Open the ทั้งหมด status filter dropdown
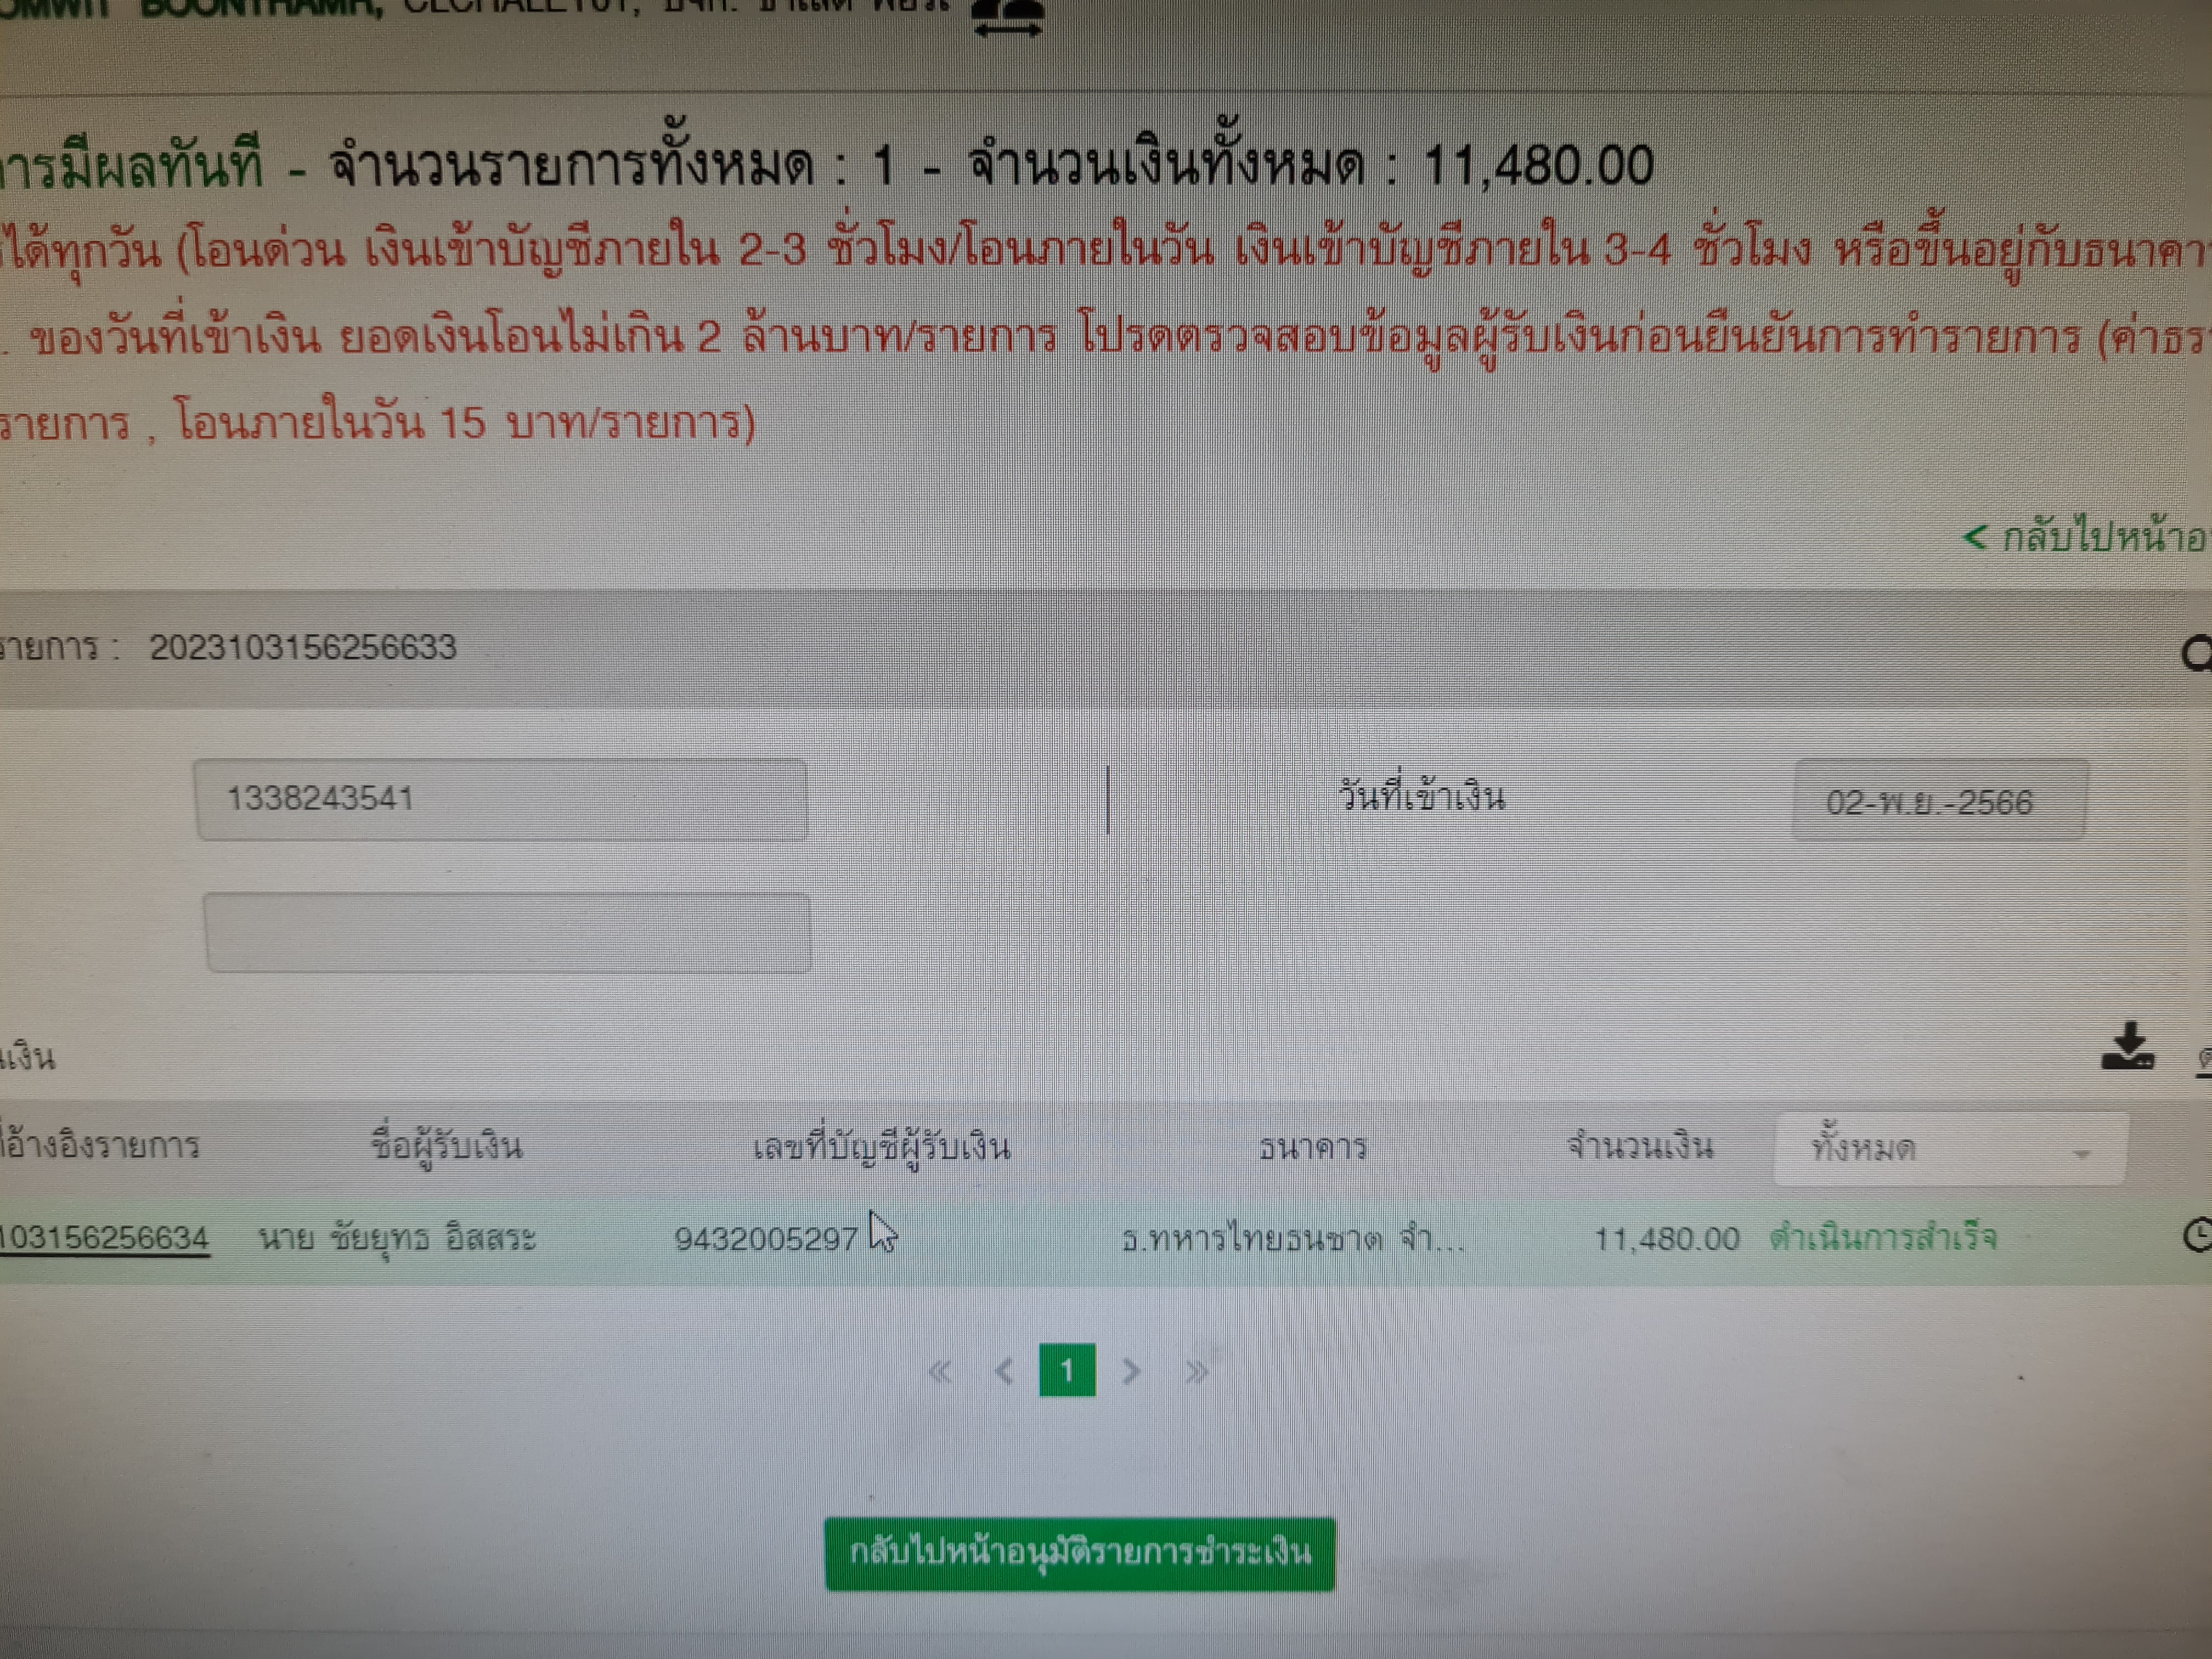Screen dimensions: 2212x1659 pyautogui.click(x=1950, y=1148)
